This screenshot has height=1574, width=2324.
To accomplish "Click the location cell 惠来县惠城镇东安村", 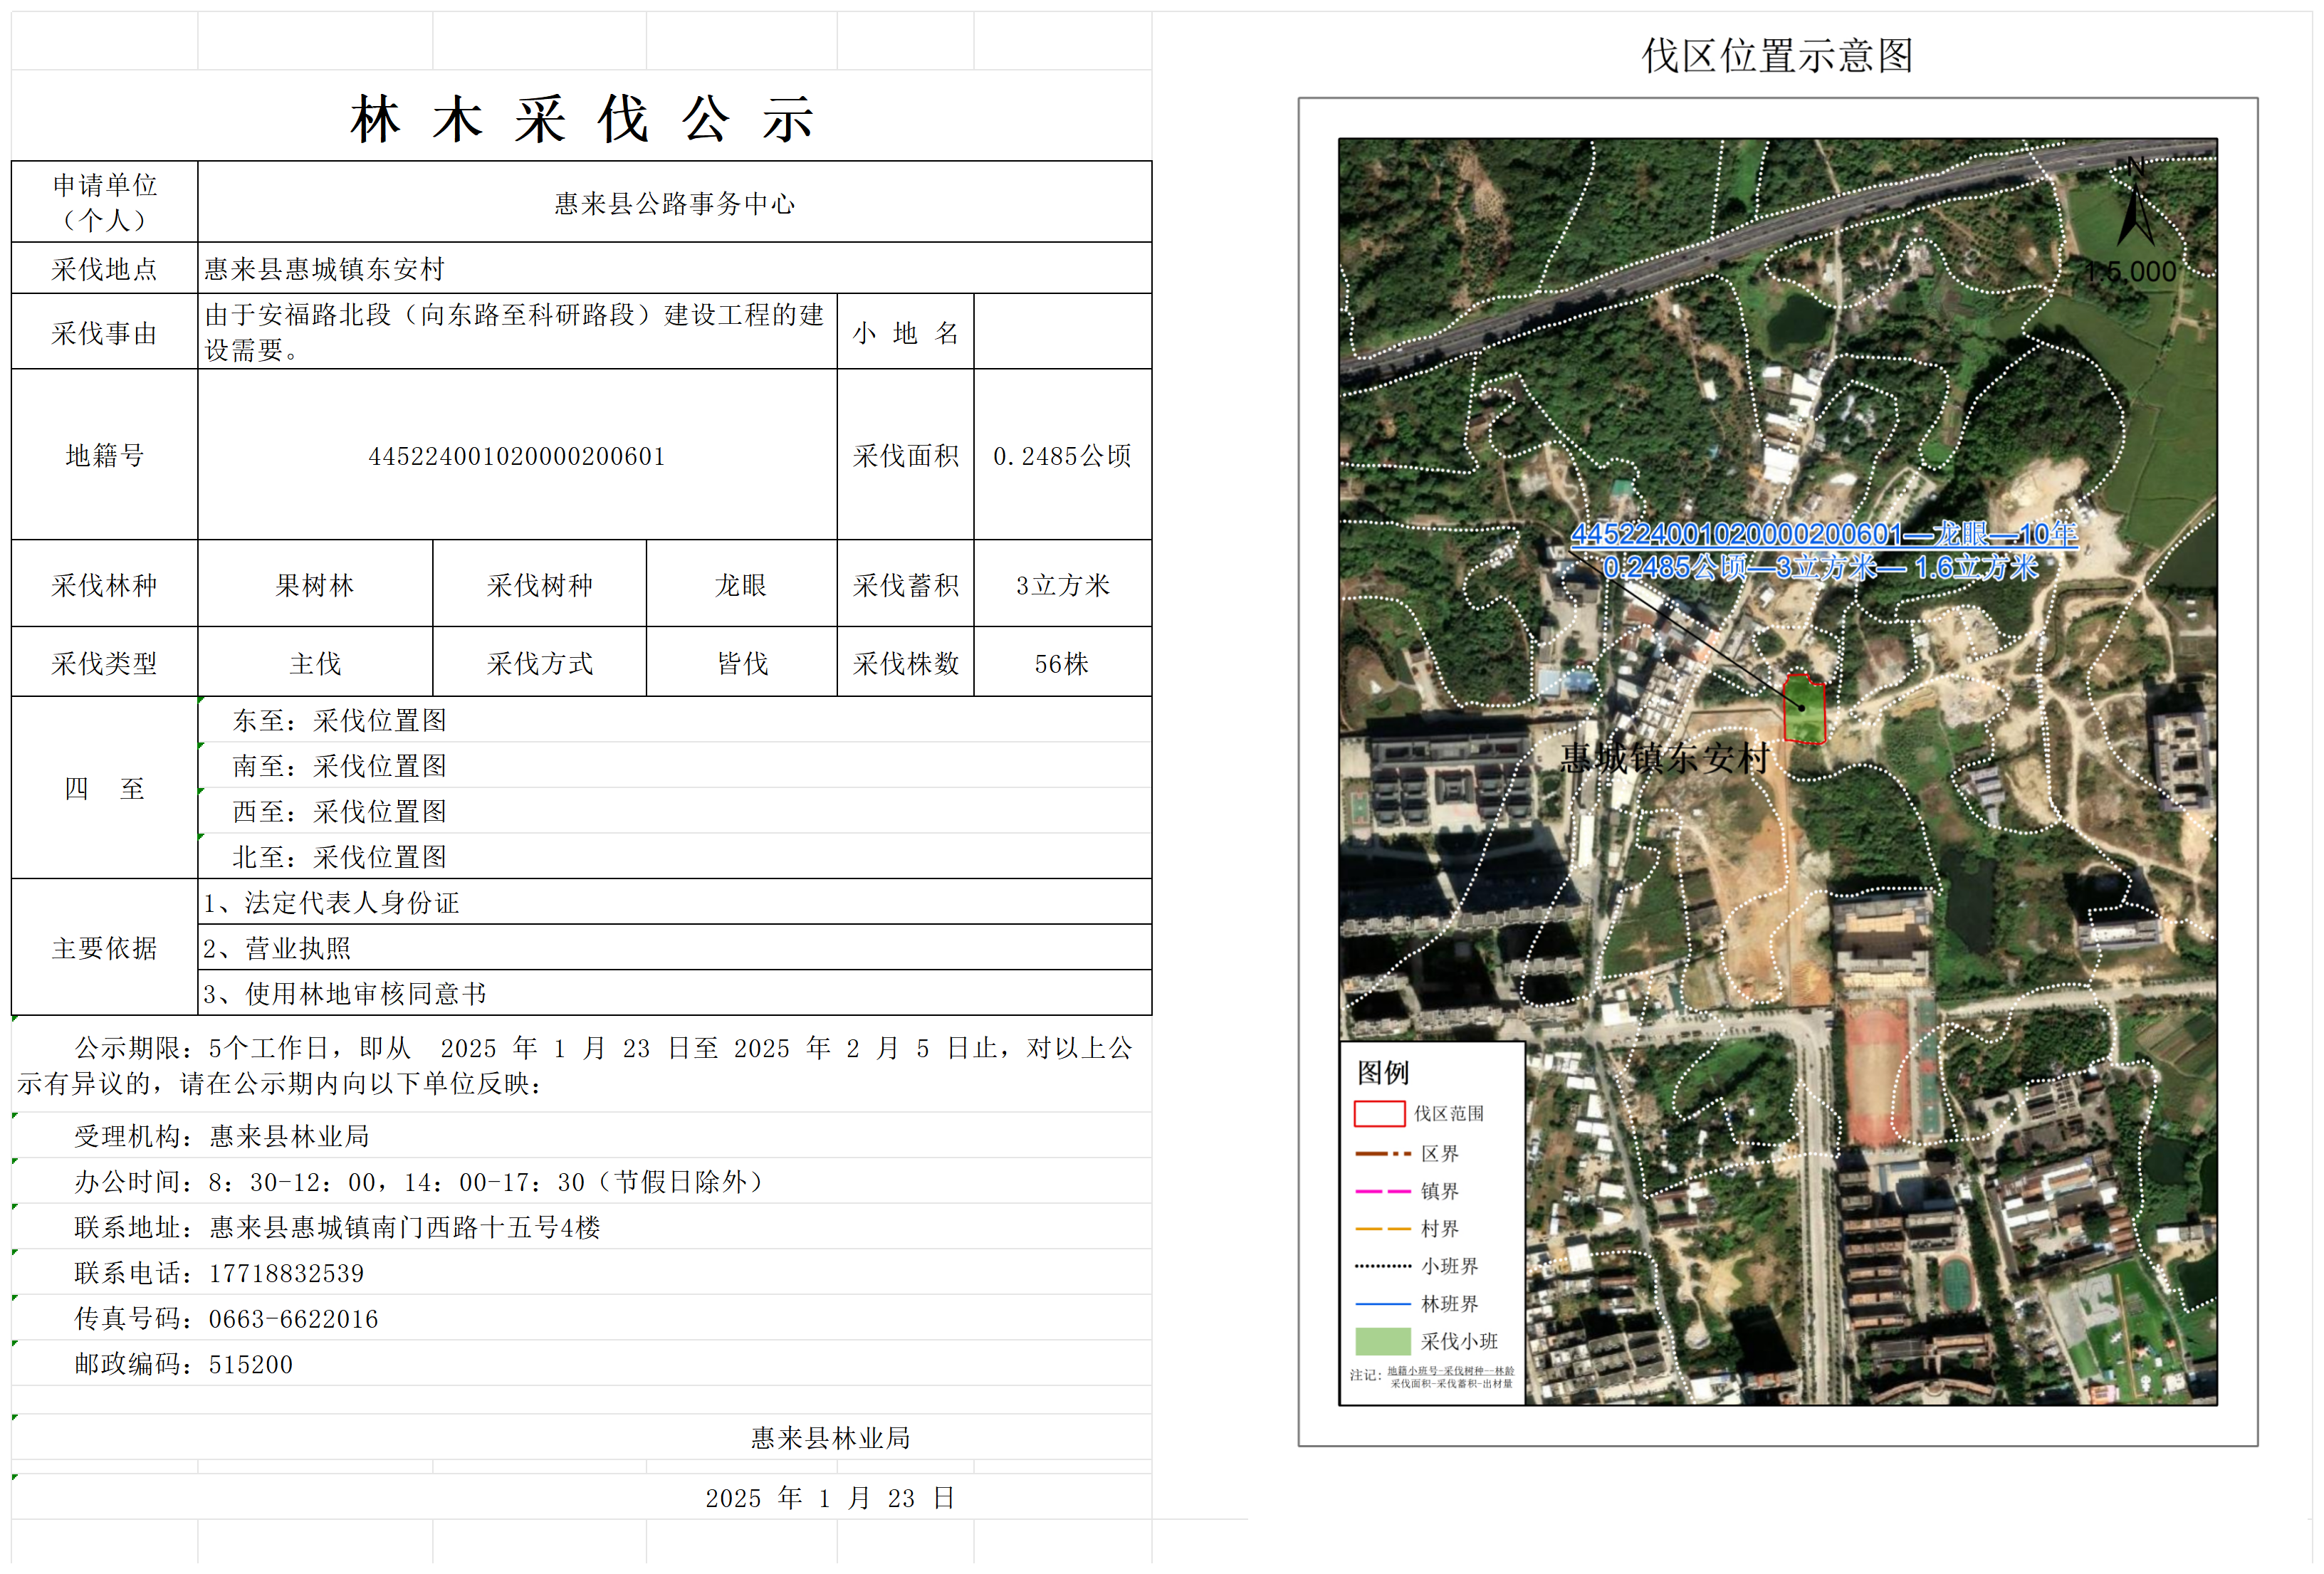I will click(674, 268).
